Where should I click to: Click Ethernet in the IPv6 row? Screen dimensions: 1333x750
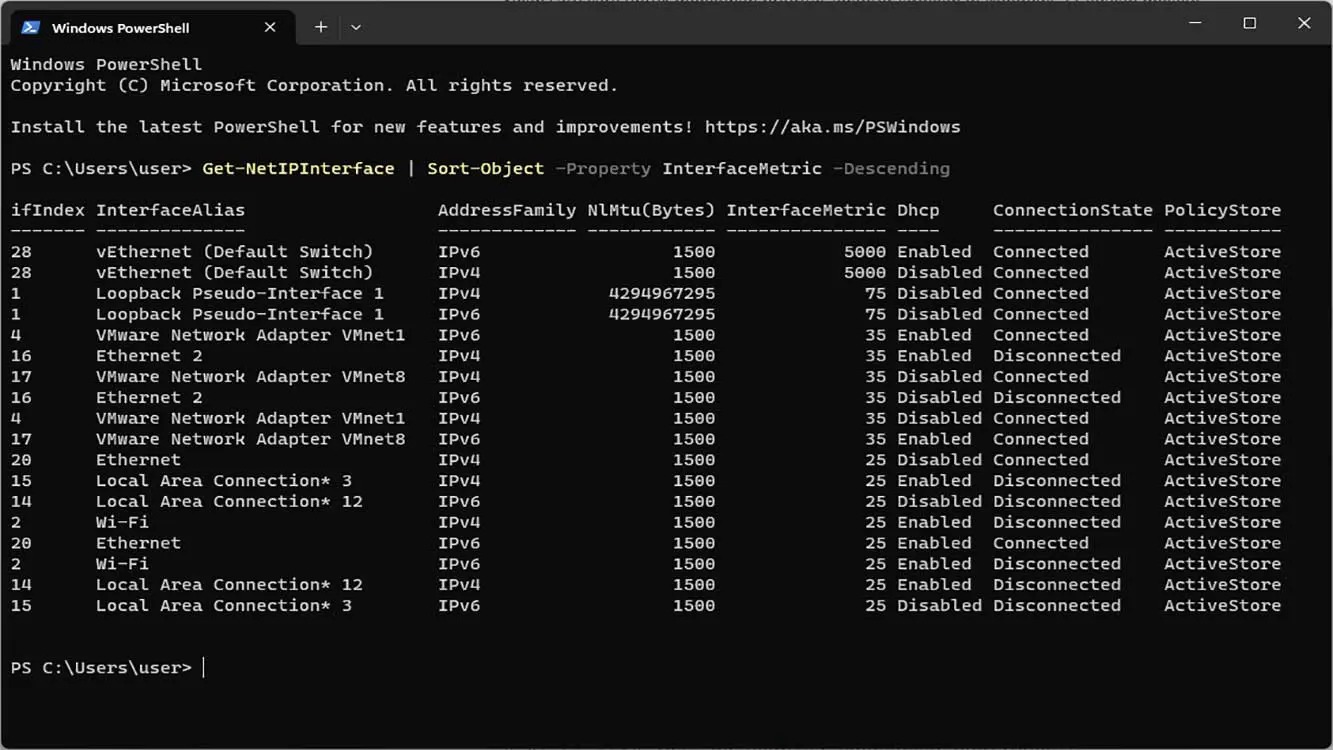pos(138,543)
